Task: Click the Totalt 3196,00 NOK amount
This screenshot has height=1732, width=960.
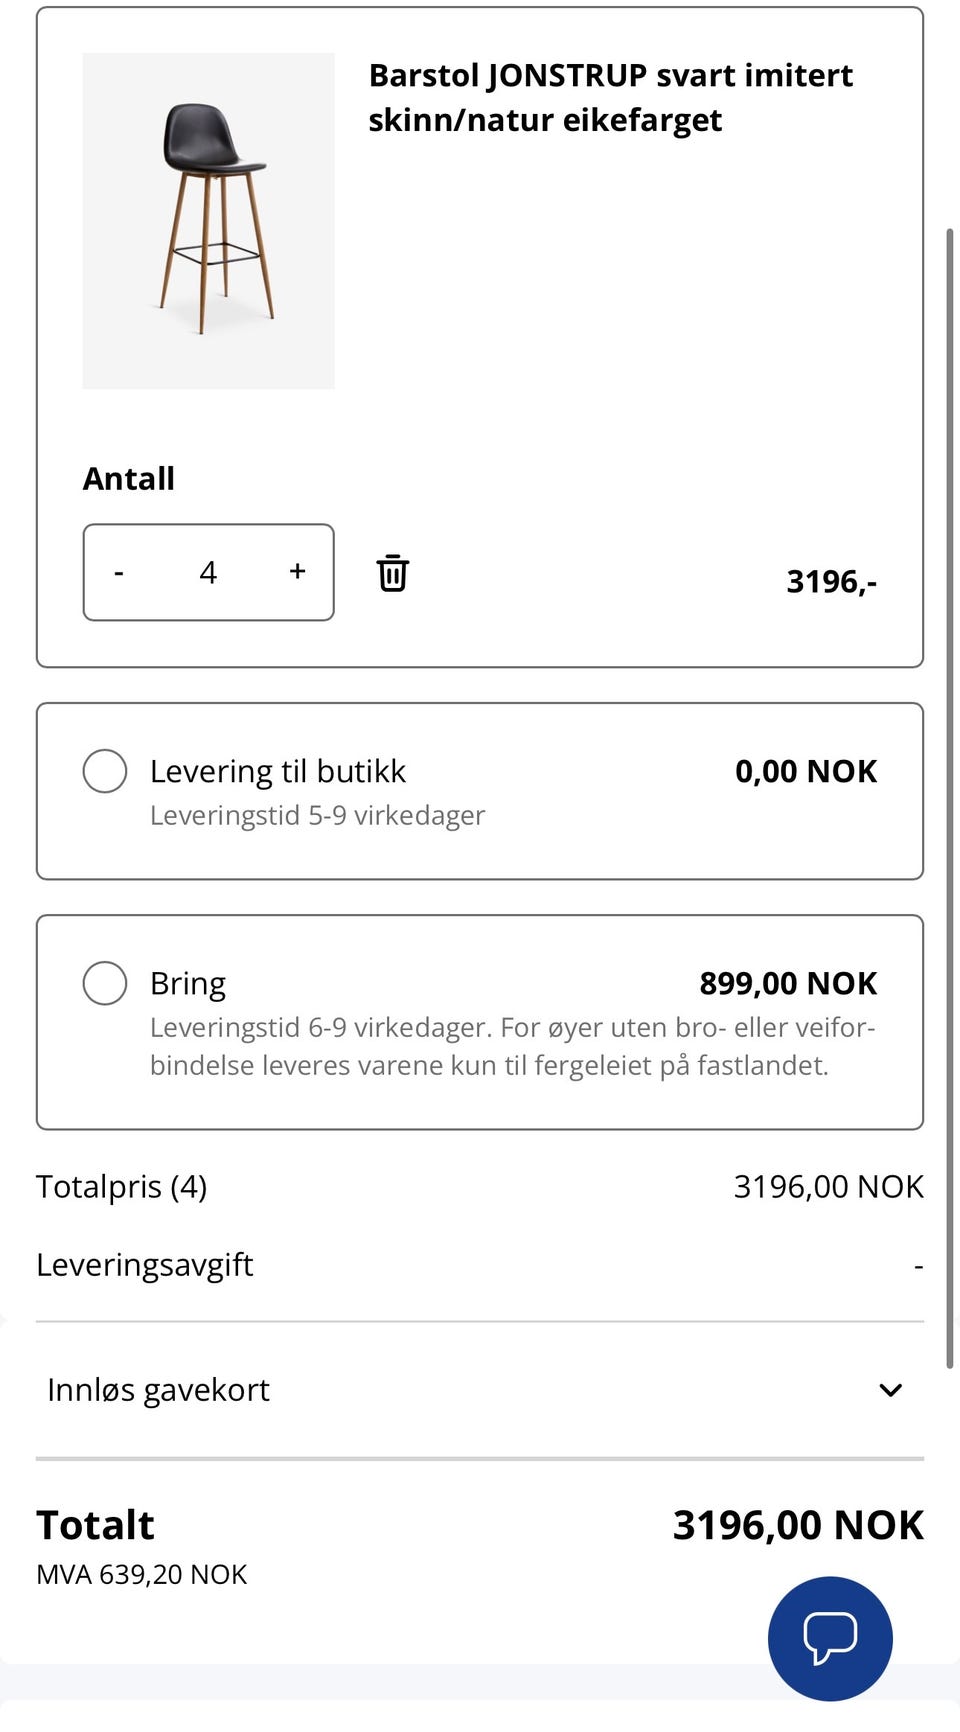Action: [x=798, y=1525]
